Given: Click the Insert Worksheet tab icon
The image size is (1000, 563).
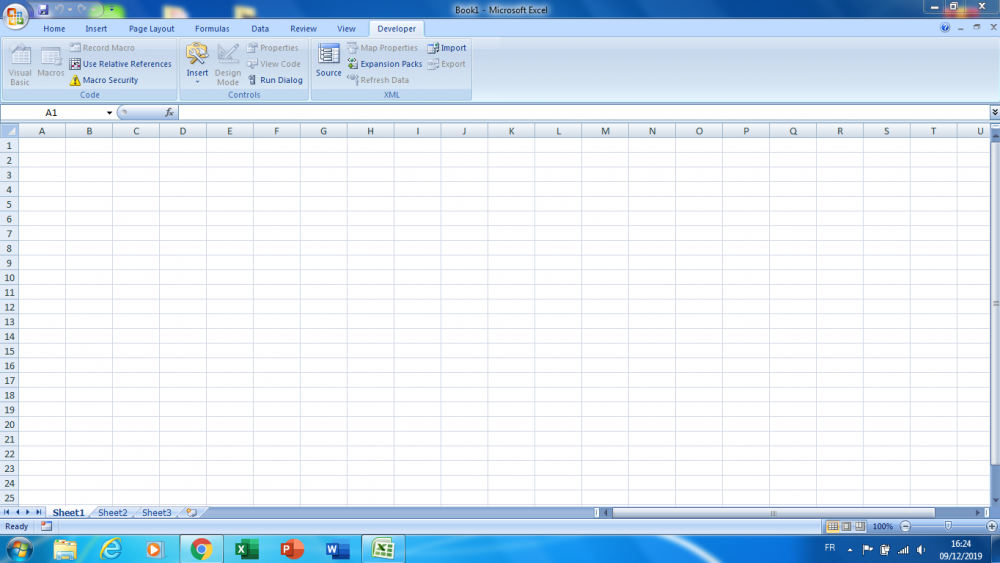Looking at the screenshot, I should point(191,512).
